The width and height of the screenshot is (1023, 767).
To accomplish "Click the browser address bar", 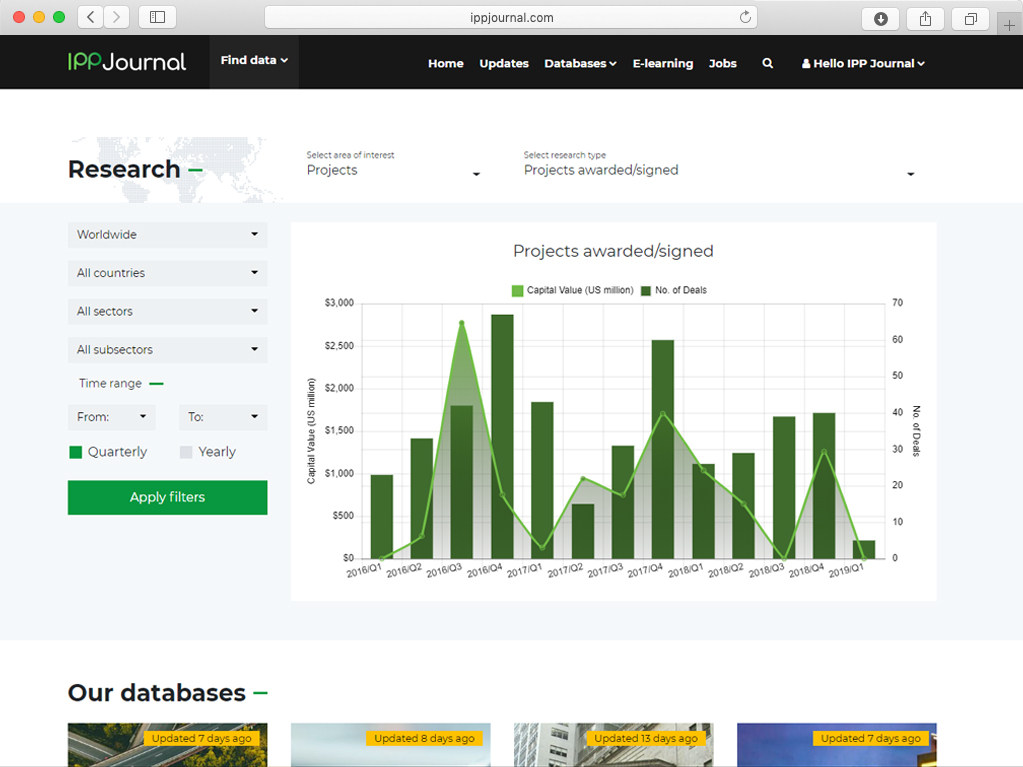I will point(510,17).
